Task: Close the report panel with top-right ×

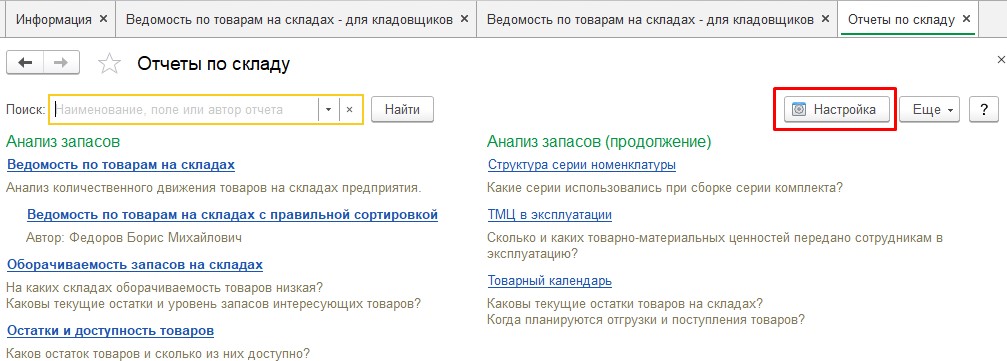Action: pyautogui.click(x=1001, y=60)
